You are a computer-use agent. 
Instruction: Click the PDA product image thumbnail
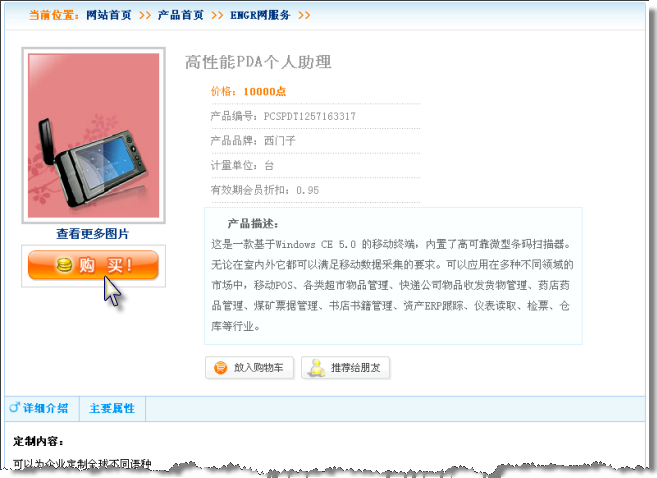pos(93,135)
